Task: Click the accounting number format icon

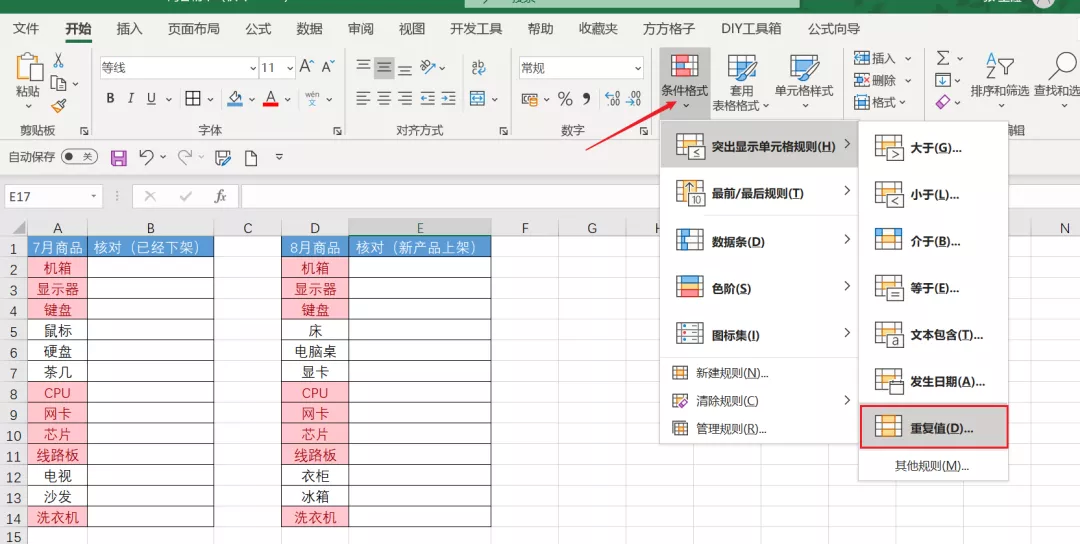Action: click(x=530, y=100)
